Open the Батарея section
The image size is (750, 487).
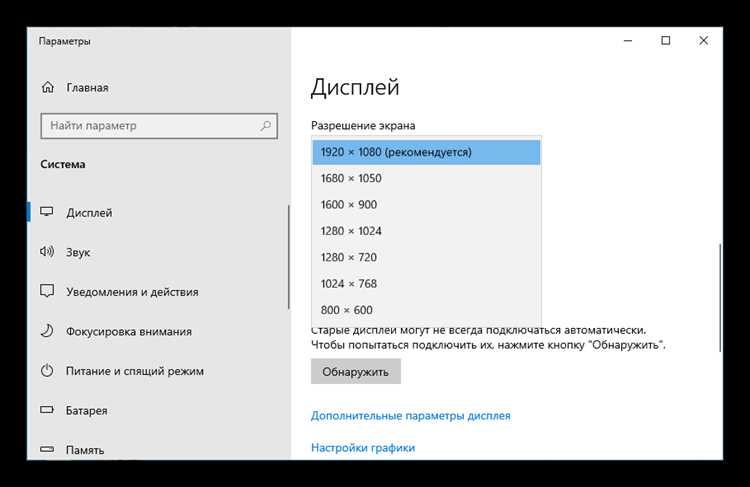(x=87, y=410)
